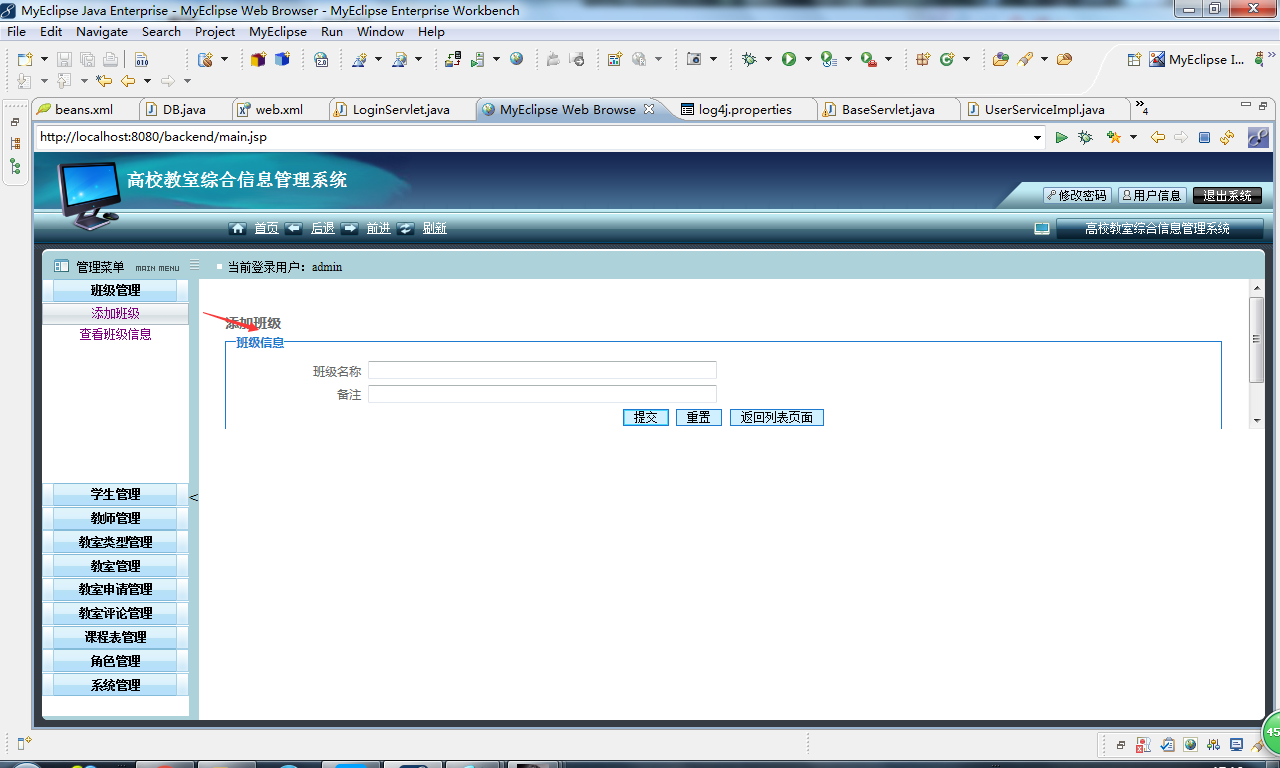This screenshot has width=1280, height=768.
Task: Open the Back history dropdown arrow
Action: pyautogui.click(x=147, y=81)
